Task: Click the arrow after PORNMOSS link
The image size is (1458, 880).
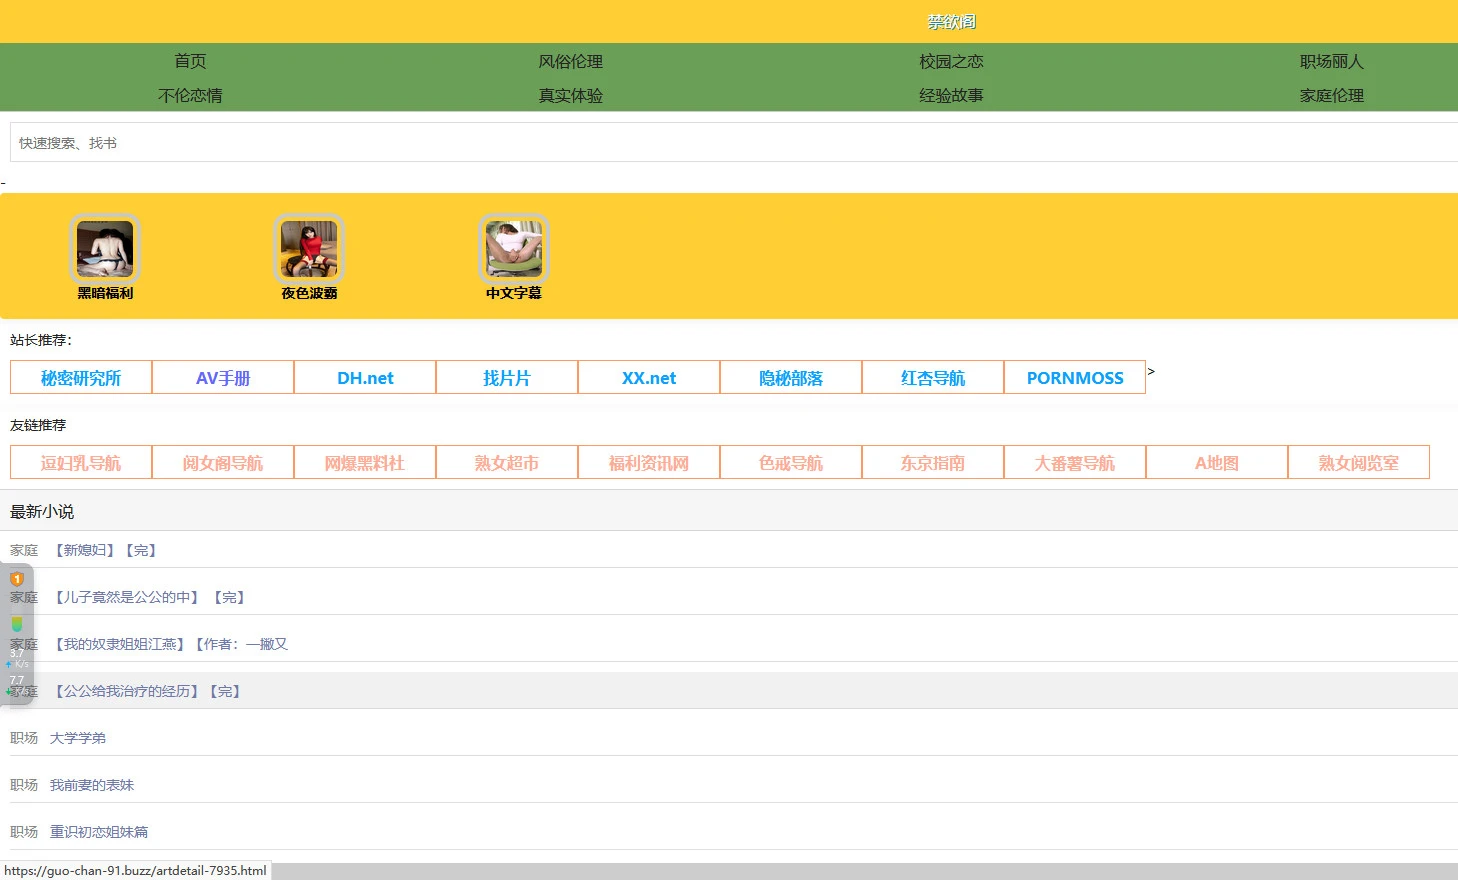Action: [x=1151, y=372]
